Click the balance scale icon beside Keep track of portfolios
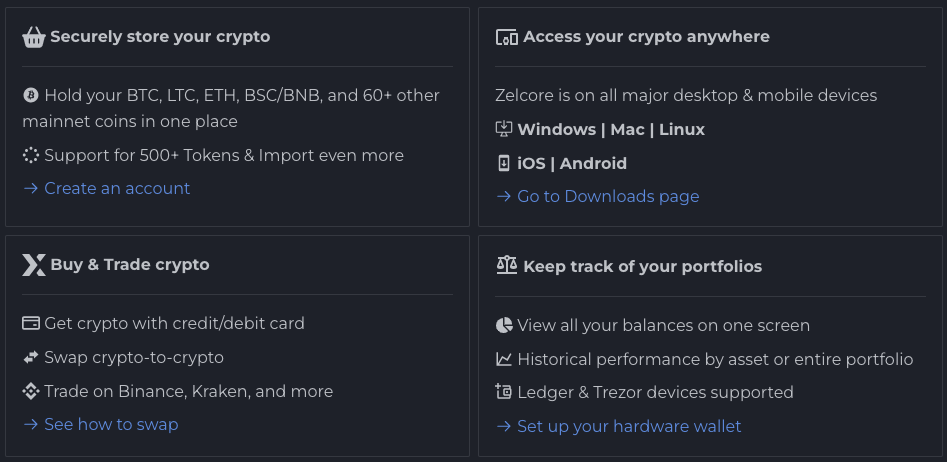 click(x=507, y=265)
